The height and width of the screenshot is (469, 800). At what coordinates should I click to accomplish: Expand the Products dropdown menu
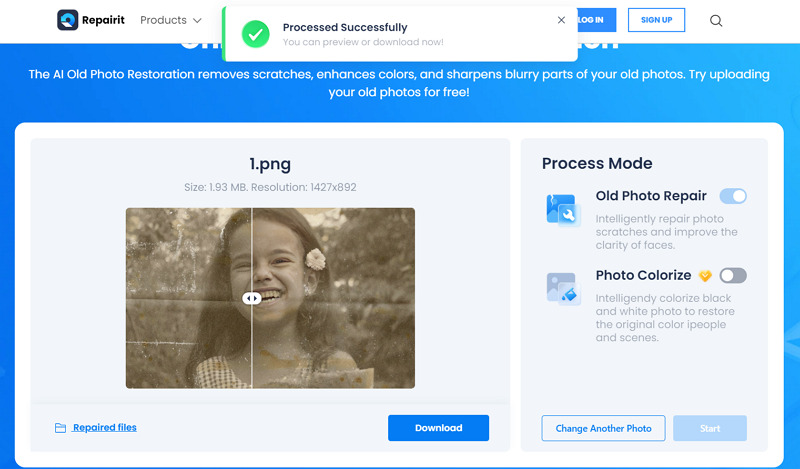(x=170, y=20)
